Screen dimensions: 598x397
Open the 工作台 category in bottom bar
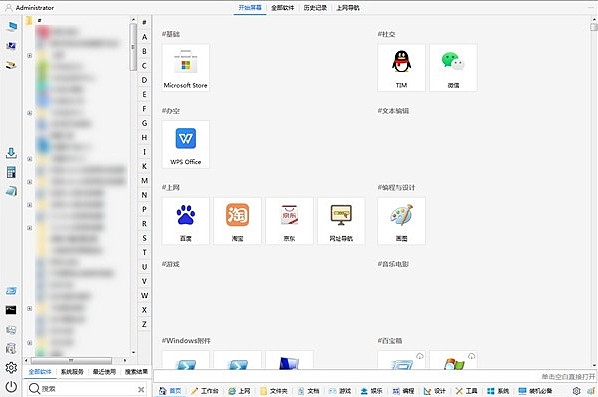tap(205, 391)
